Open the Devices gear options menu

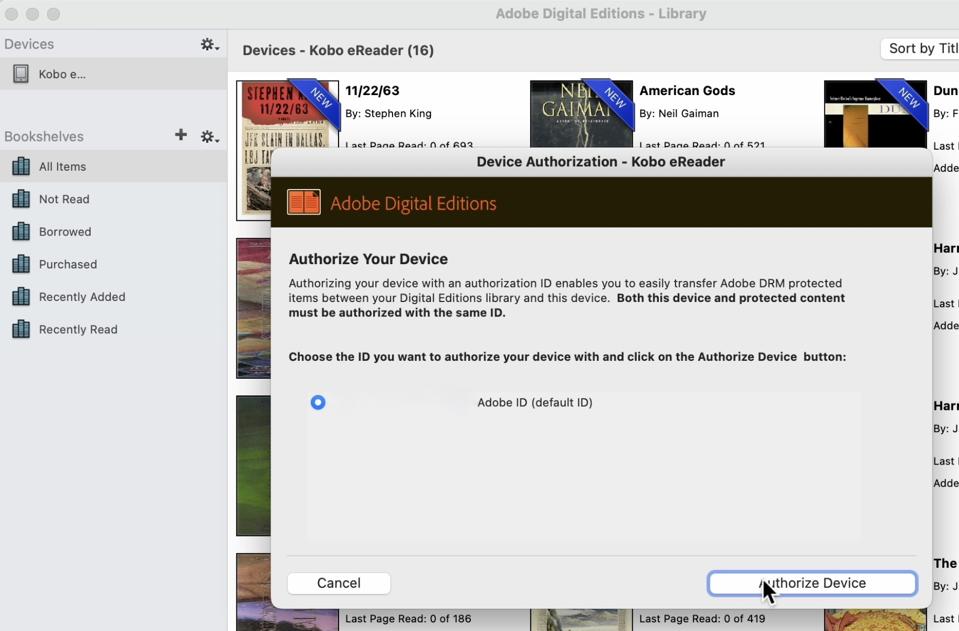coord(209,45)
